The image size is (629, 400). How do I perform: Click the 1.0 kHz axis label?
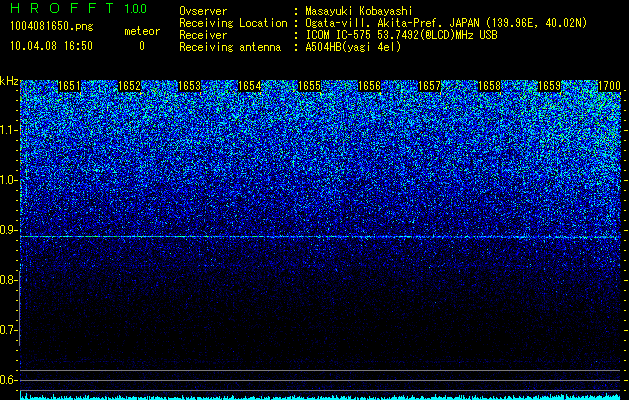click(9, 180)
